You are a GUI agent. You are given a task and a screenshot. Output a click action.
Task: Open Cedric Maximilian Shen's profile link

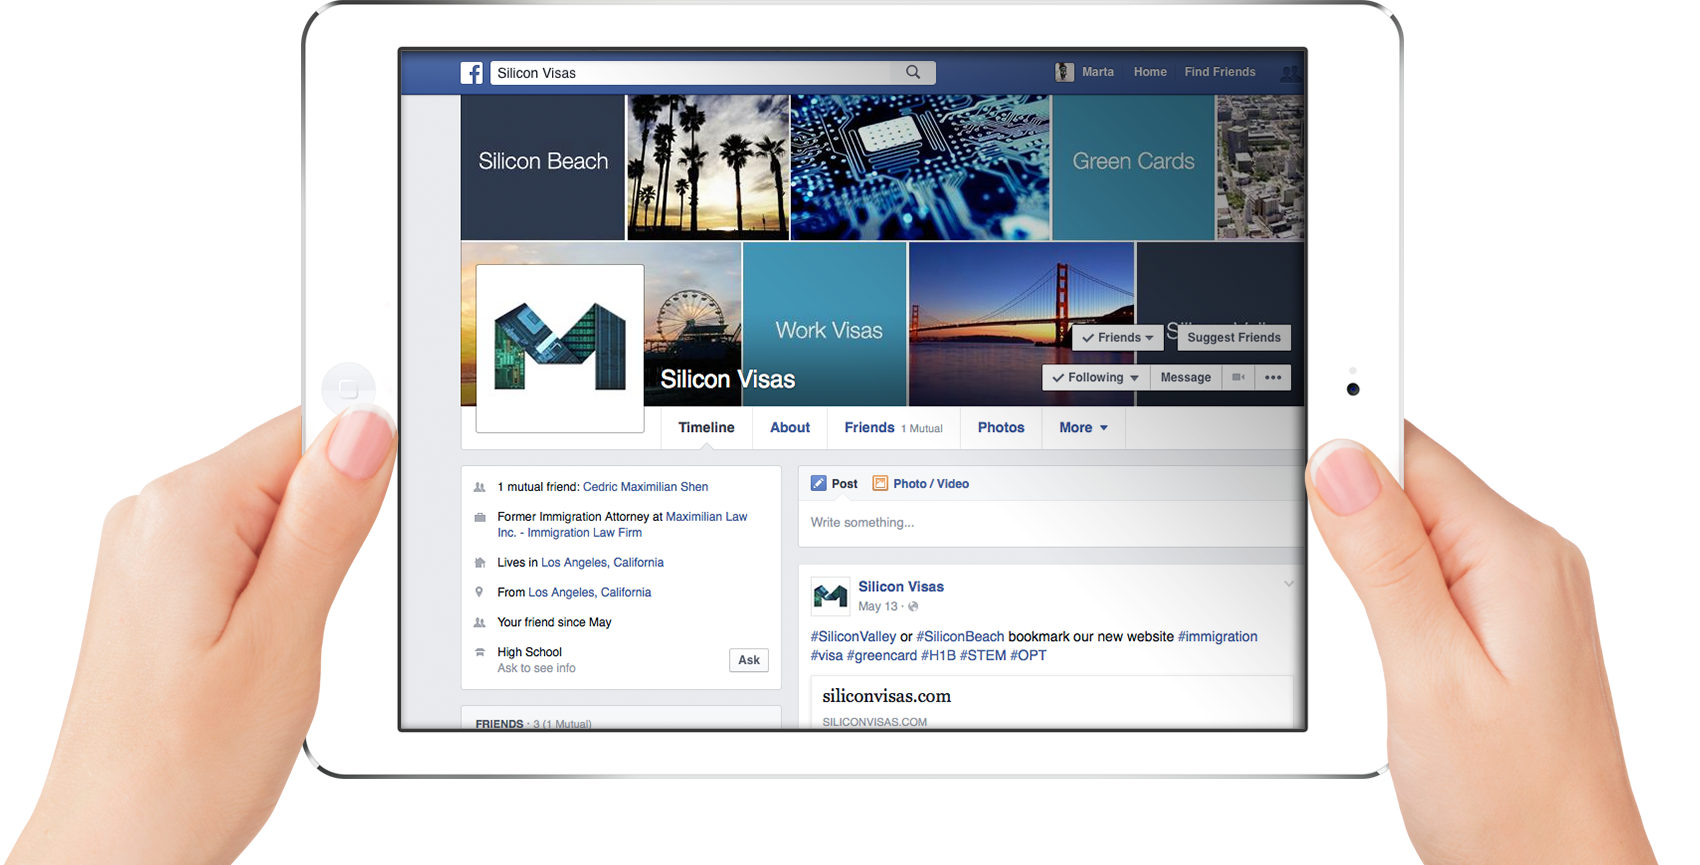pos(645,487)
